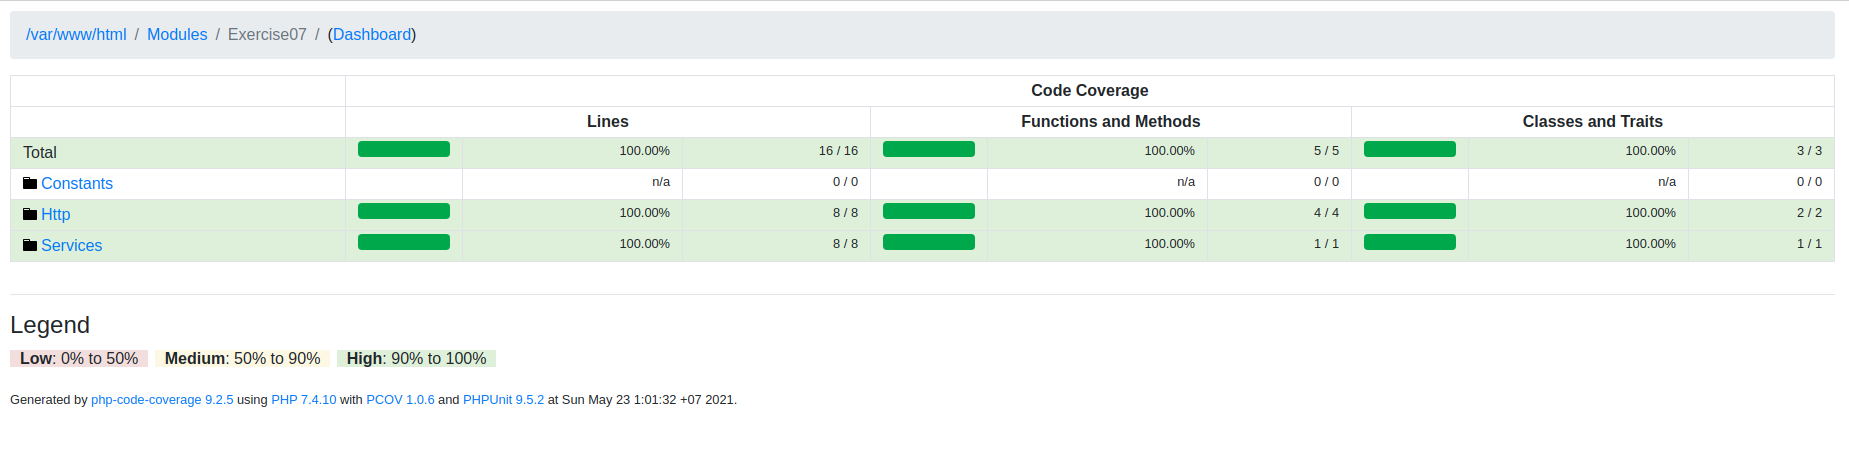Open the Constants directory link

tap(77, 183)
